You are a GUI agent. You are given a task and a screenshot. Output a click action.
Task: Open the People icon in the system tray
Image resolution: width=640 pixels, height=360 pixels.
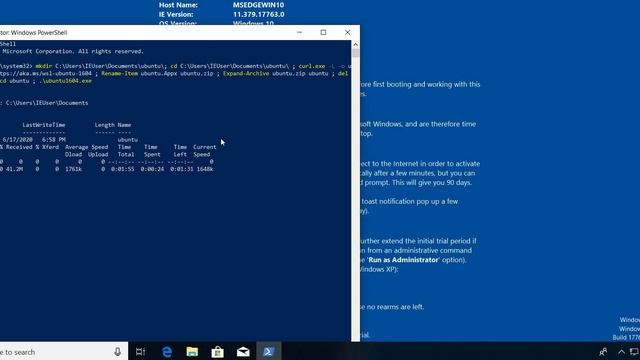603,351
